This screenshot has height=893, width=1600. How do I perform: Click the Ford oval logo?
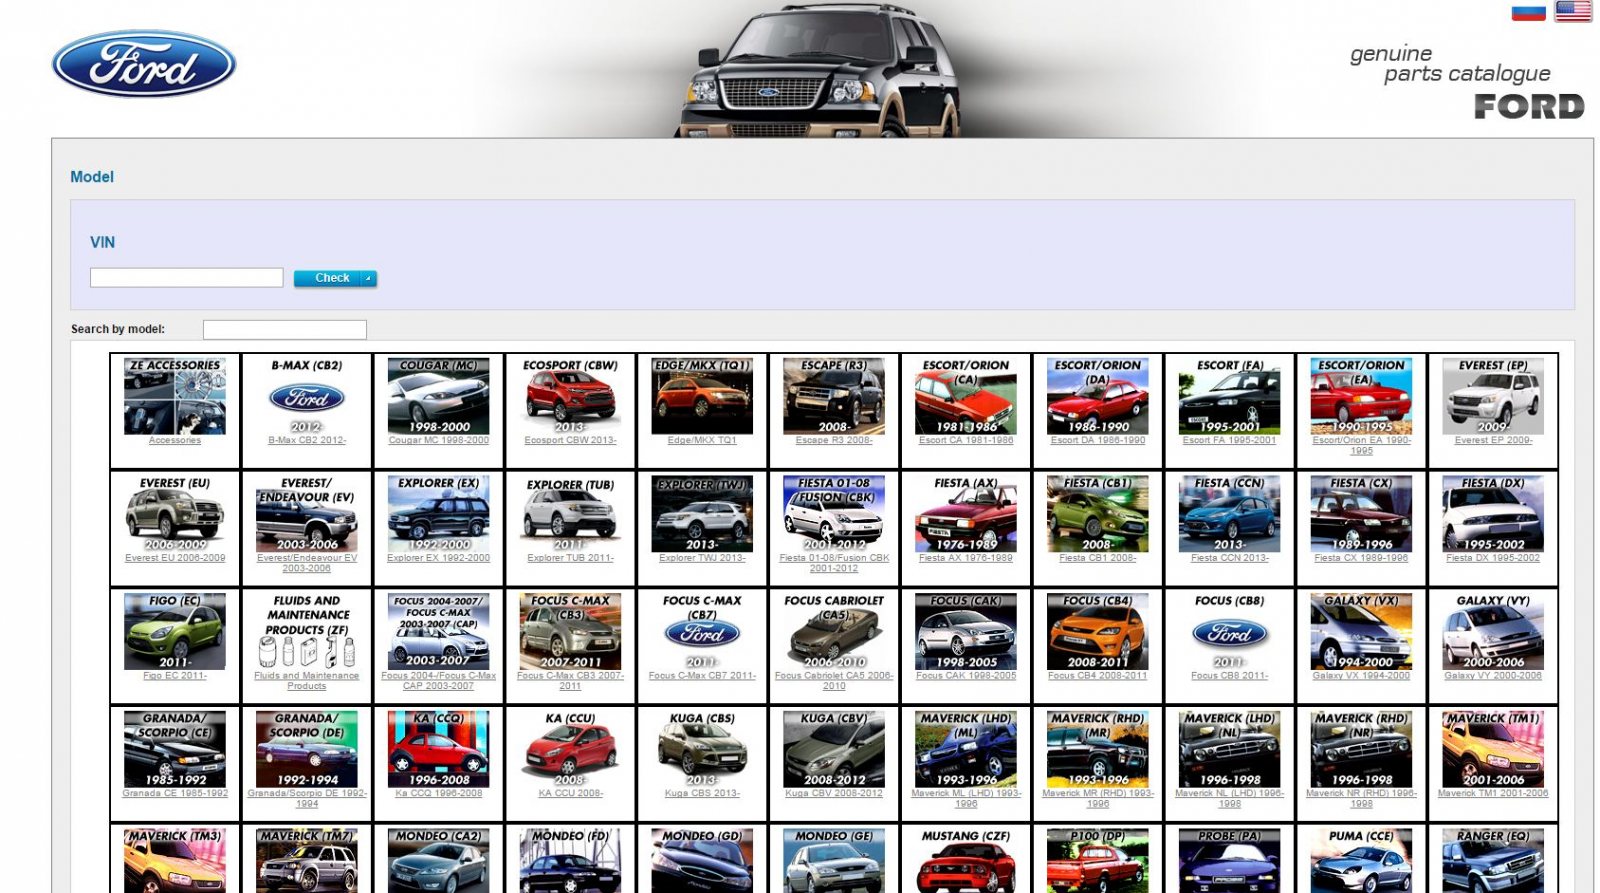point(144,64)
